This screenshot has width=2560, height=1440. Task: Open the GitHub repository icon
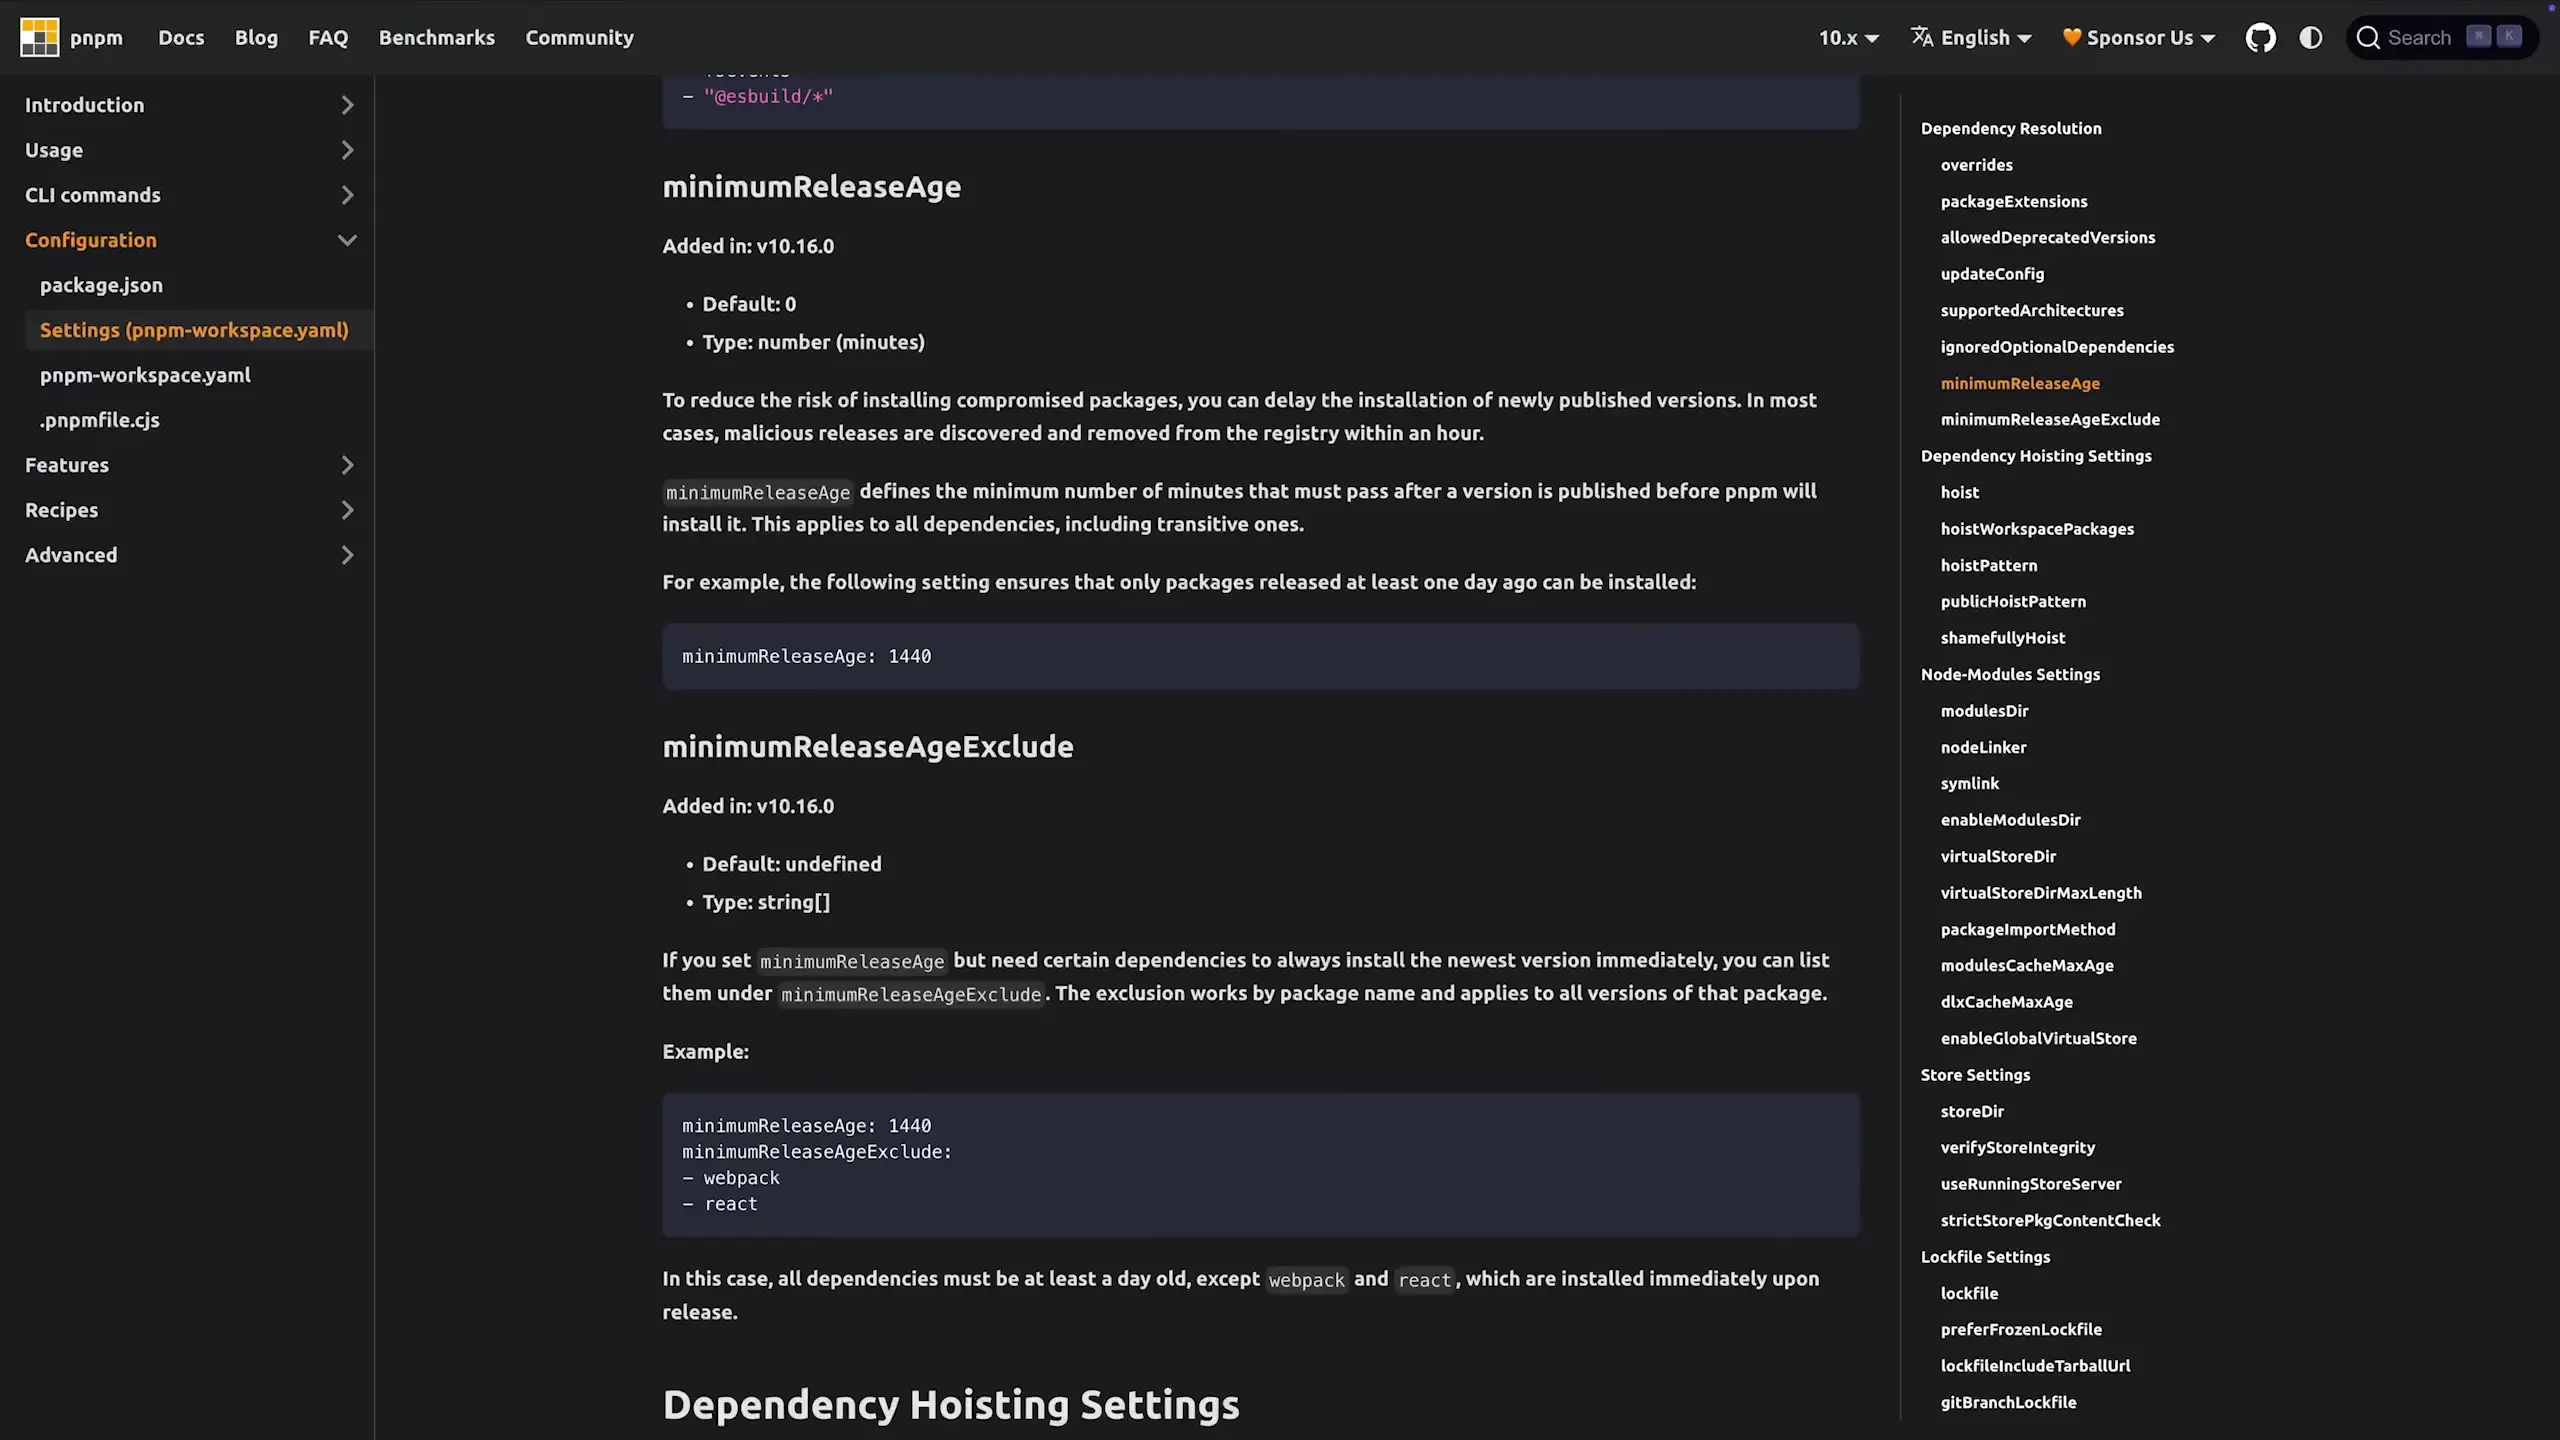tap(2260, 38)
